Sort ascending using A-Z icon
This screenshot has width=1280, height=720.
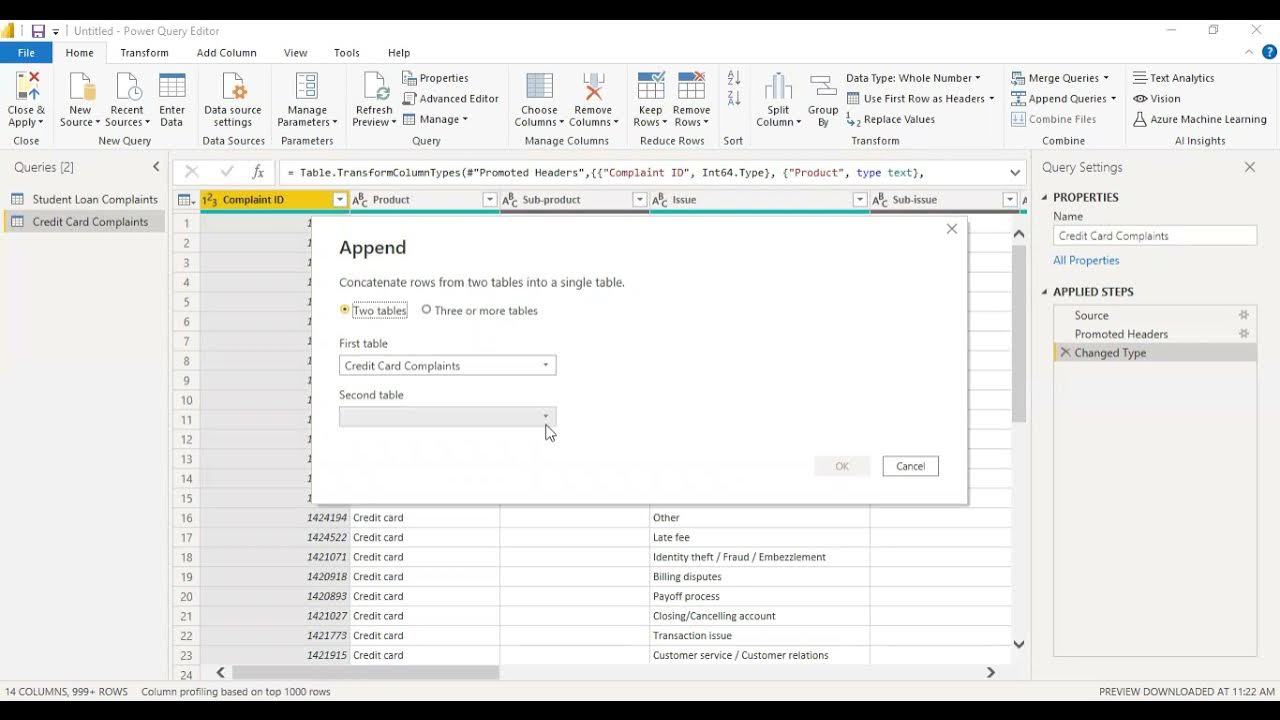point(734,78)
